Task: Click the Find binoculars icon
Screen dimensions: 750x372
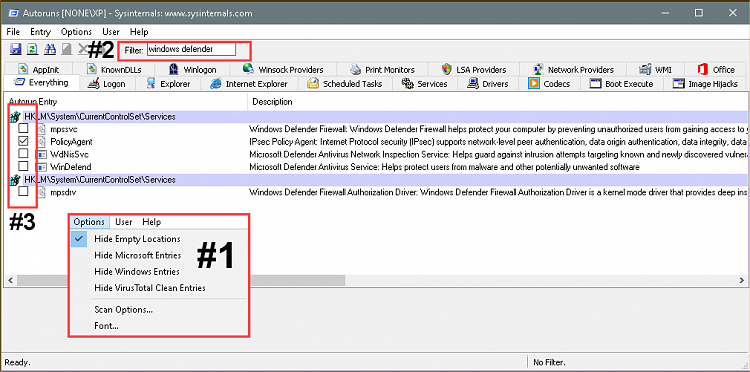Action: coord(50,49)
